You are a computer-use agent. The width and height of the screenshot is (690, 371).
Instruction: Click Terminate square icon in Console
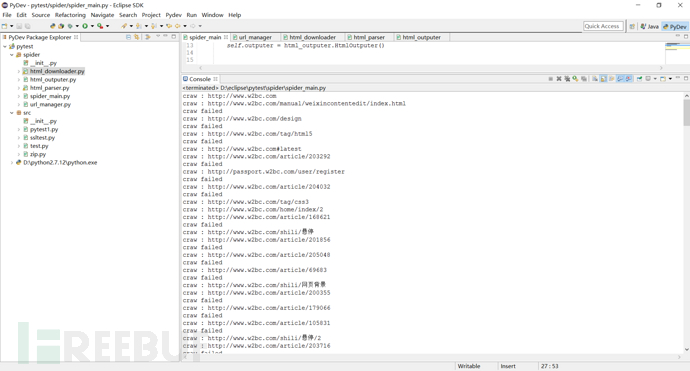pos(551,79)
